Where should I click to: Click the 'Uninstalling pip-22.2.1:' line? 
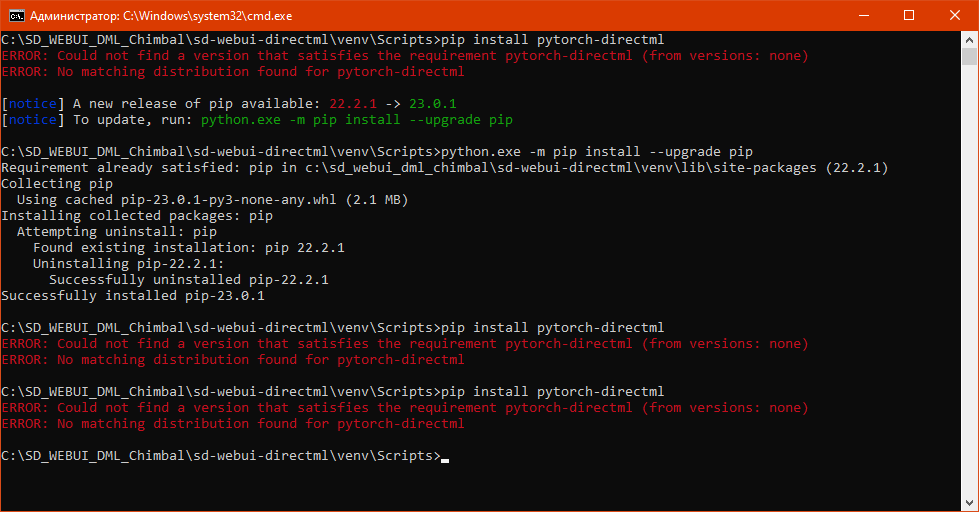click(x=129, y=264)
